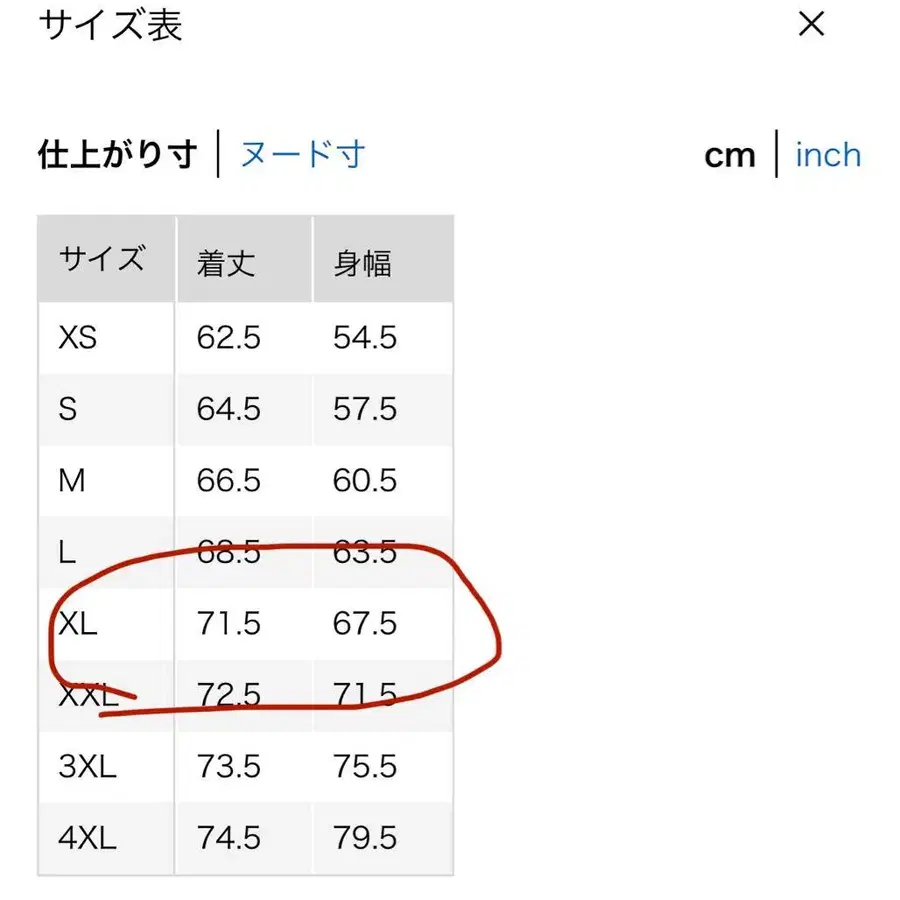Select the cm unit option
The image size is (900, 900).
tap(729, 155)
